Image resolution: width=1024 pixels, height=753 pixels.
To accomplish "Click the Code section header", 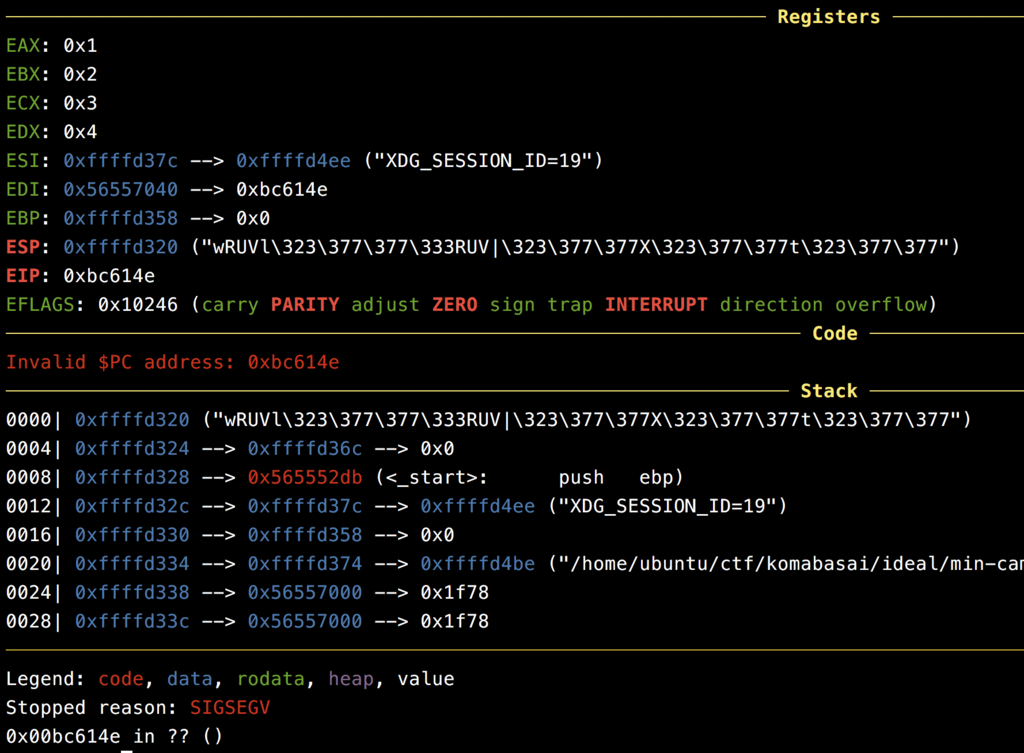I will click(x=835, y=333).
